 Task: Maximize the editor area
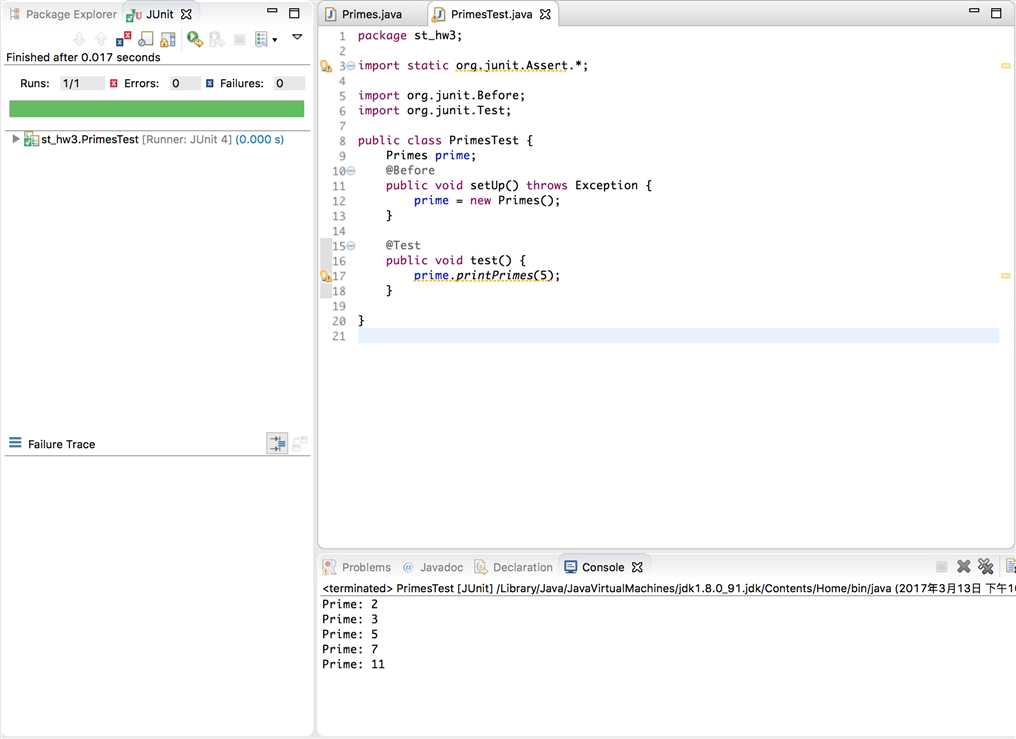997,13
